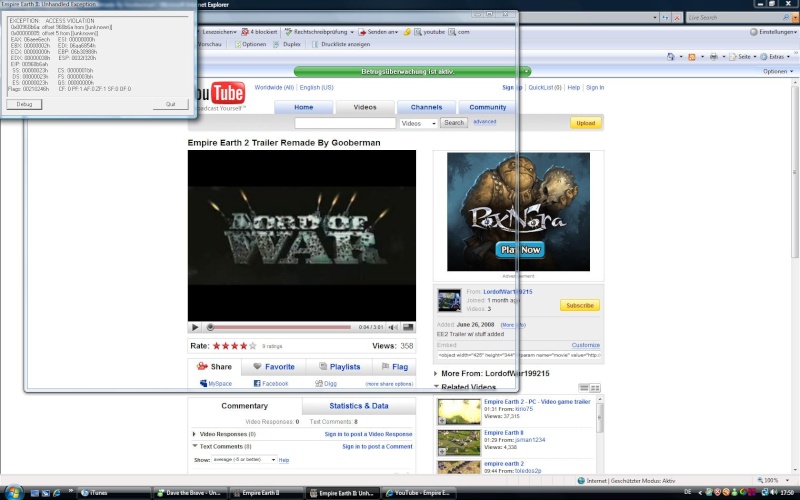
Task: Open the Rechtschreibprüfung toolbar item
Action: click(319, 32)
